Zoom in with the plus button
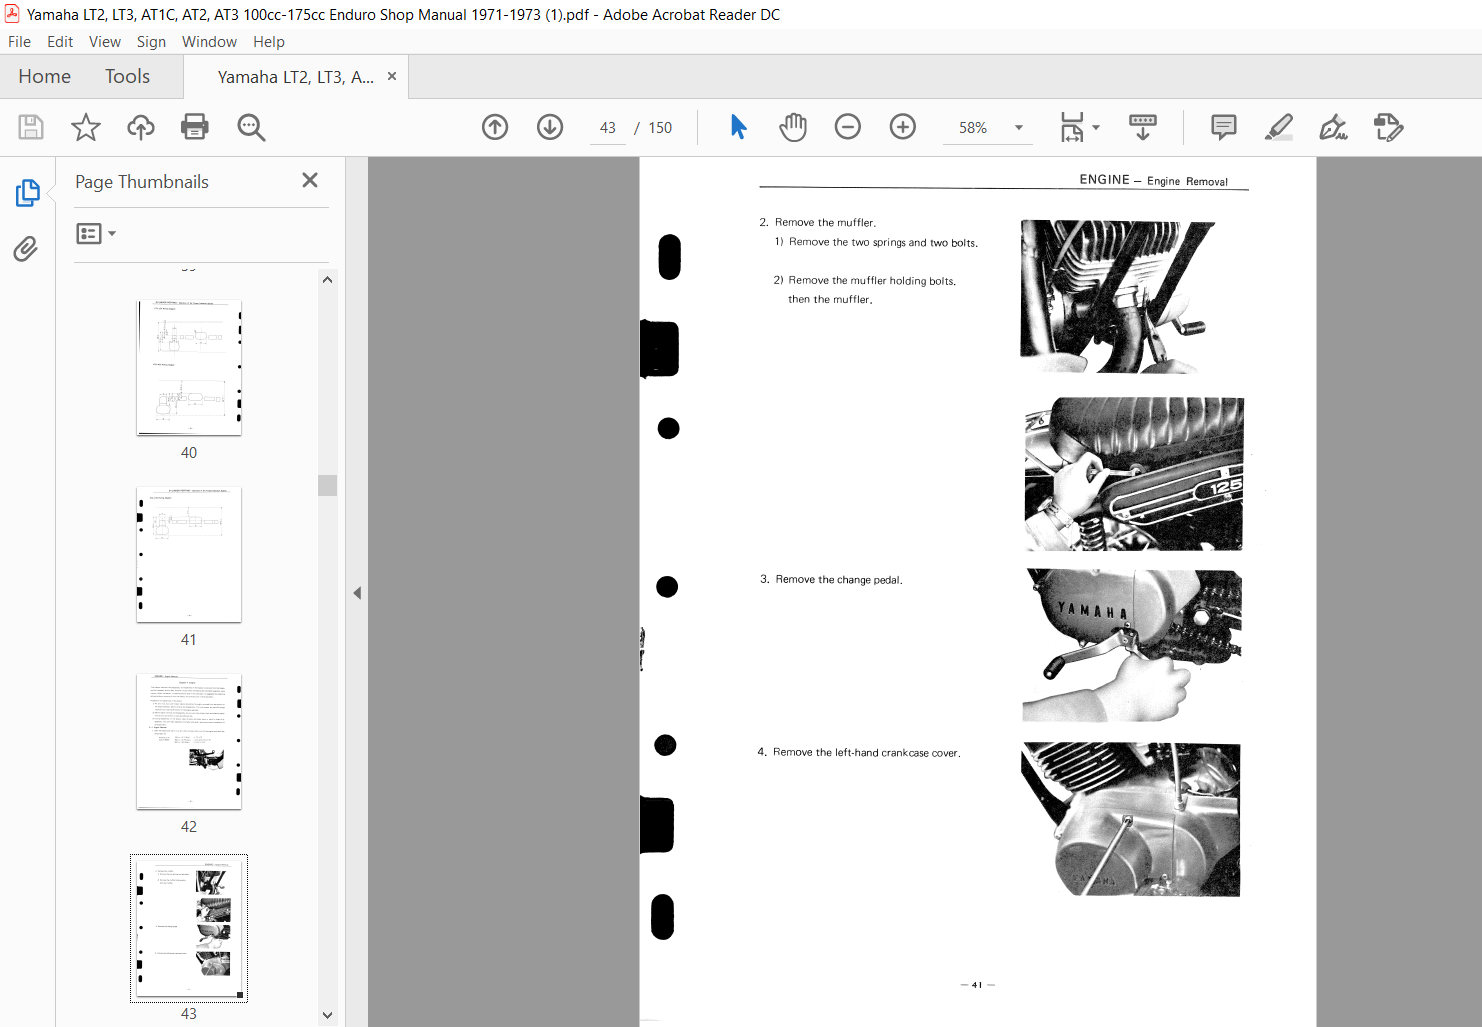 (903, 127)
